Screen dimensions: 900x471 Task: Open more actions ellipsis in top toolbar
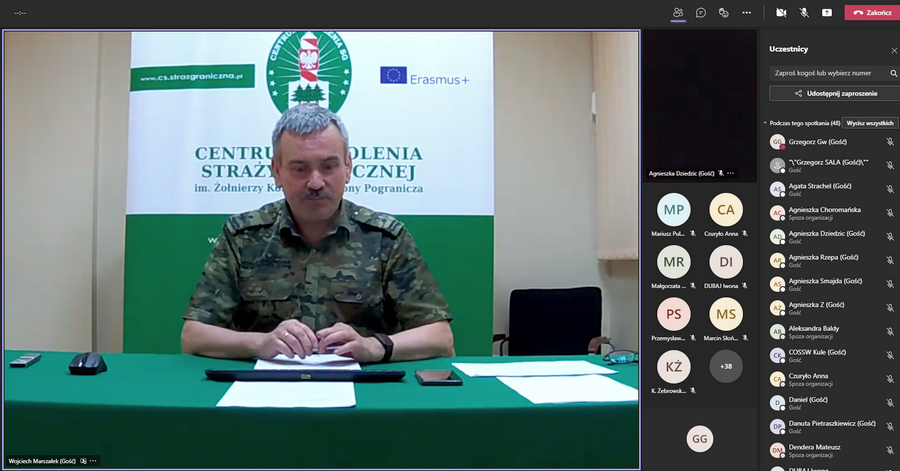click(746, 13)
